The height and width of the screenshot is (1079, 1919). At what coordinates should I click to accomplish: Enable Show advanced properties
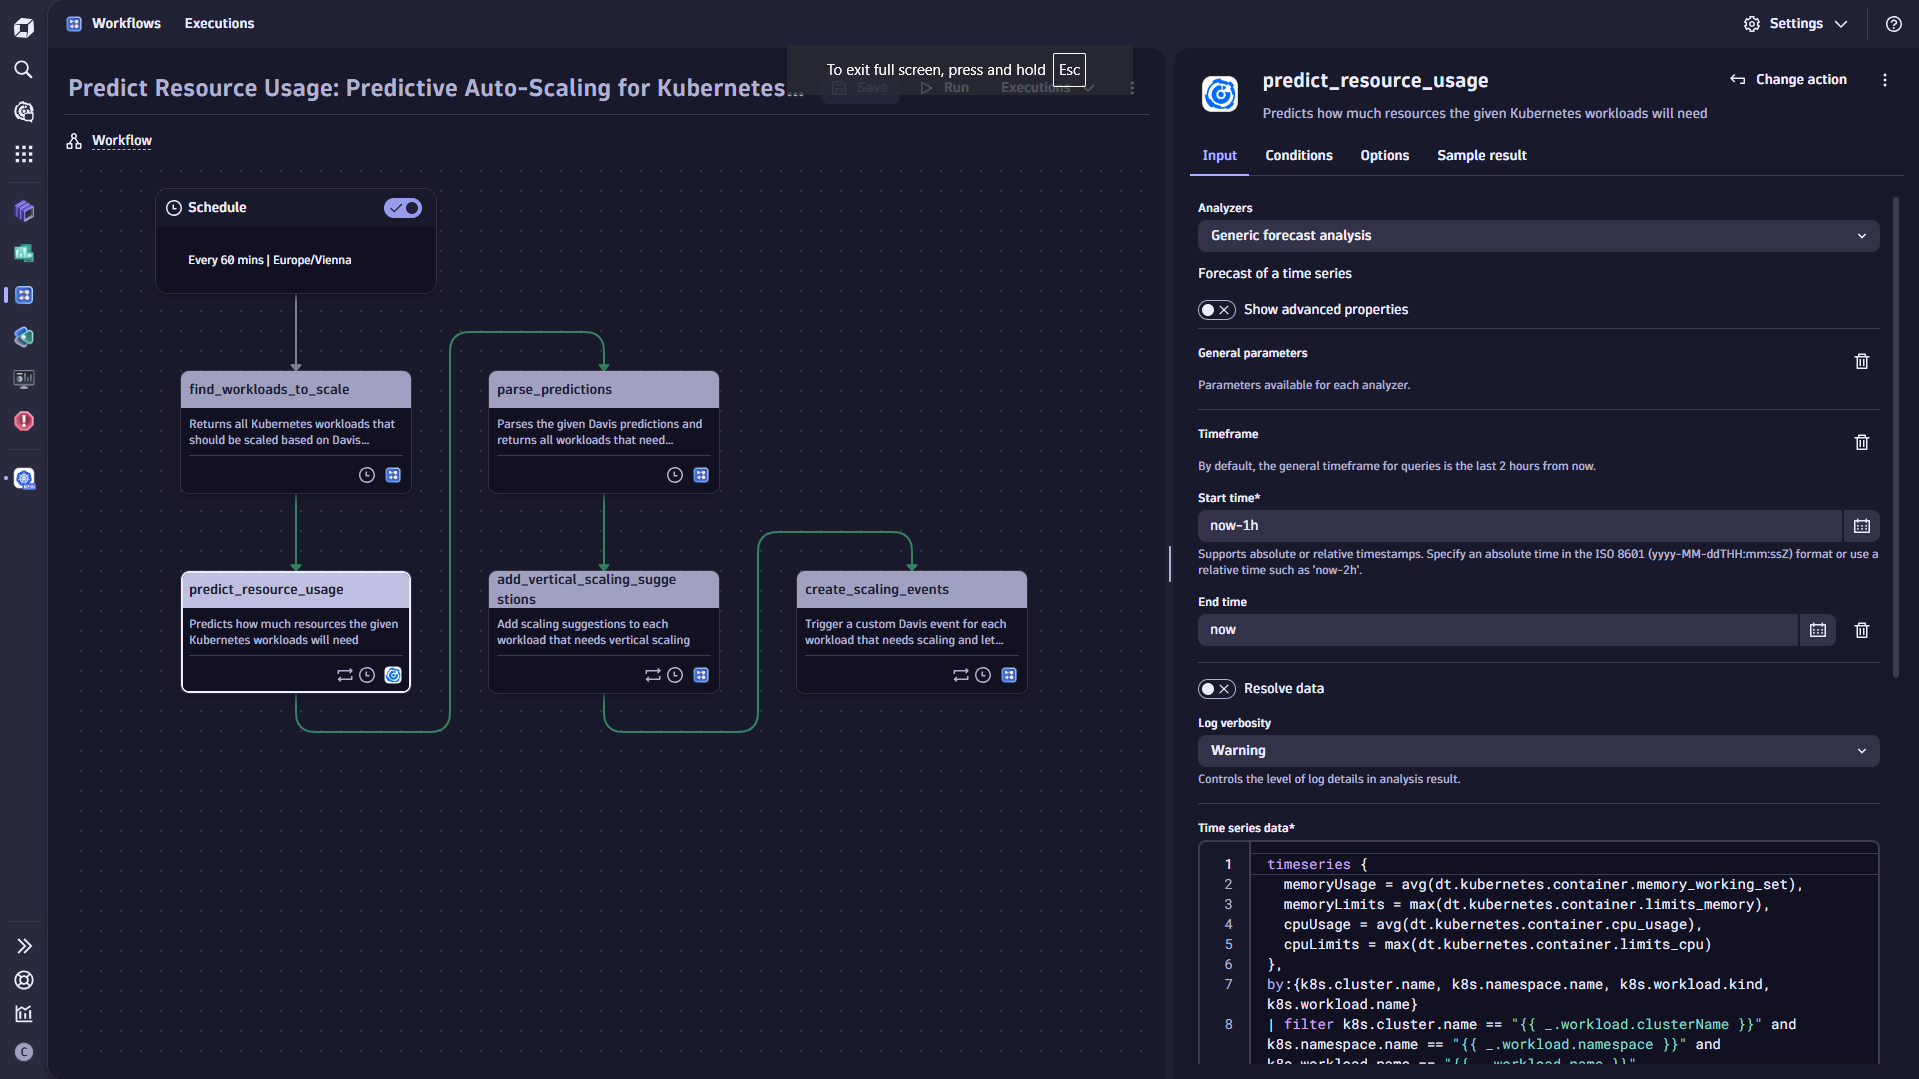point(1216,309)
